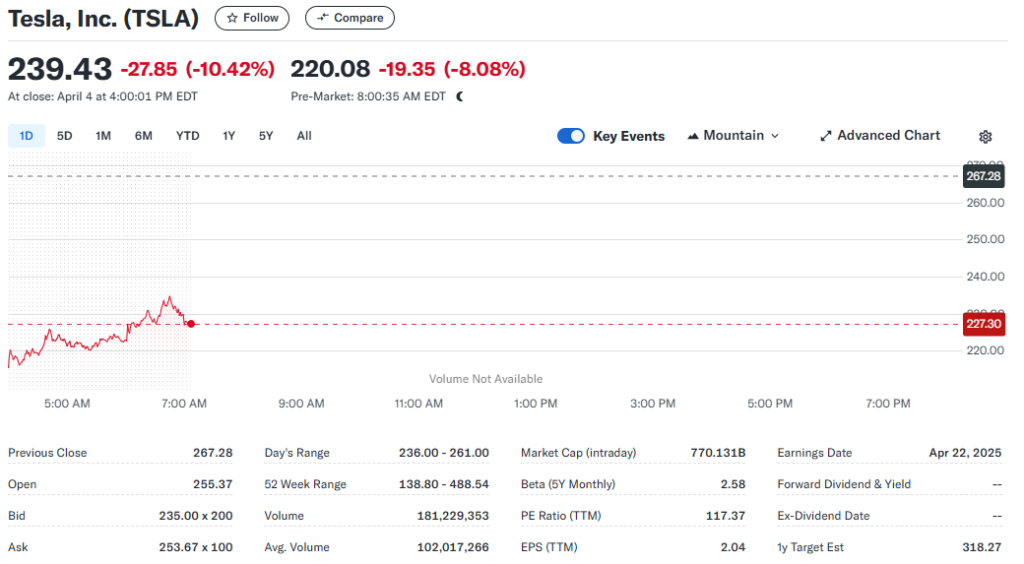The width and height of the screenshot is (1024, 564).
Task: Click the moon icon beside Pre-Market time
Action: 460,97
